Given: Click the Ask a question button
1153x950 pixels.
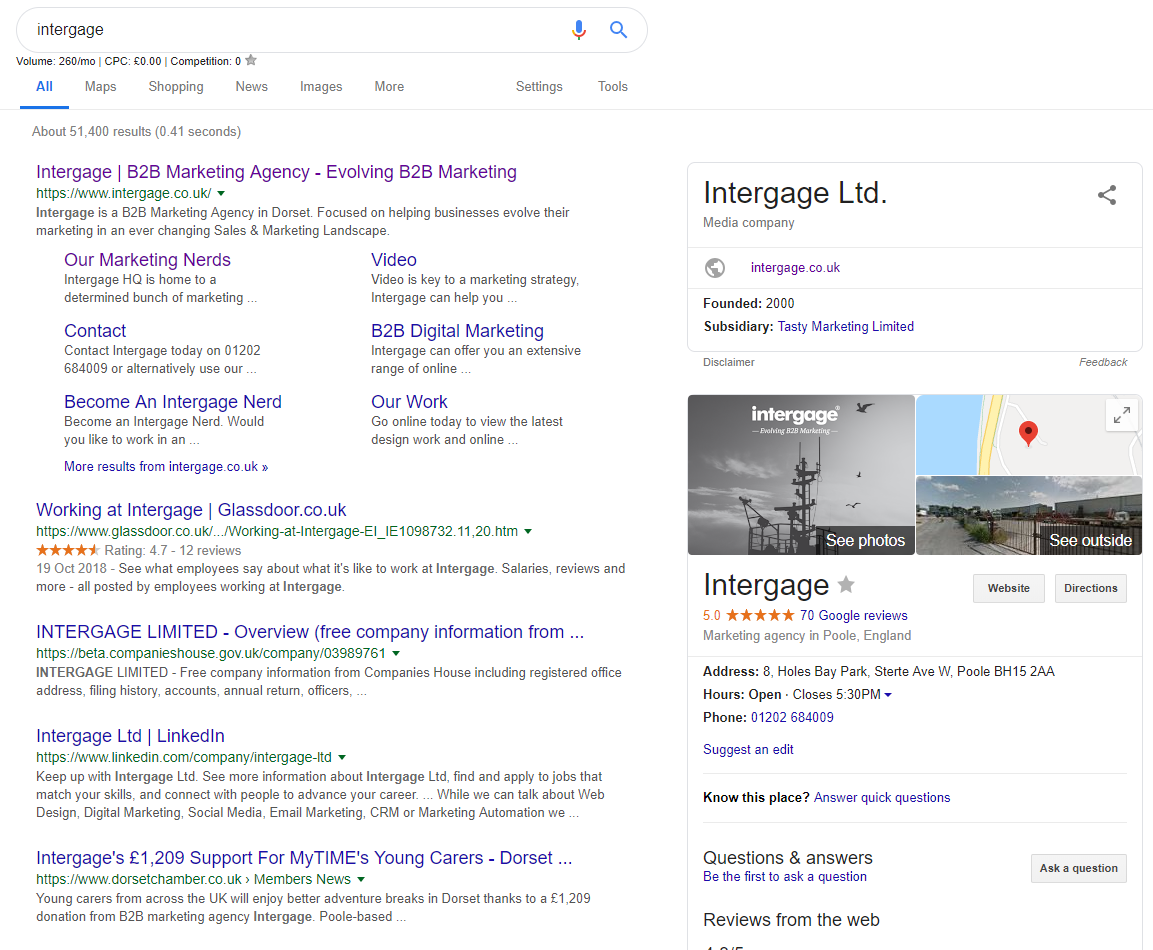Looking at the screenshot, I should pyautogui.click(x=1078, y=868).
